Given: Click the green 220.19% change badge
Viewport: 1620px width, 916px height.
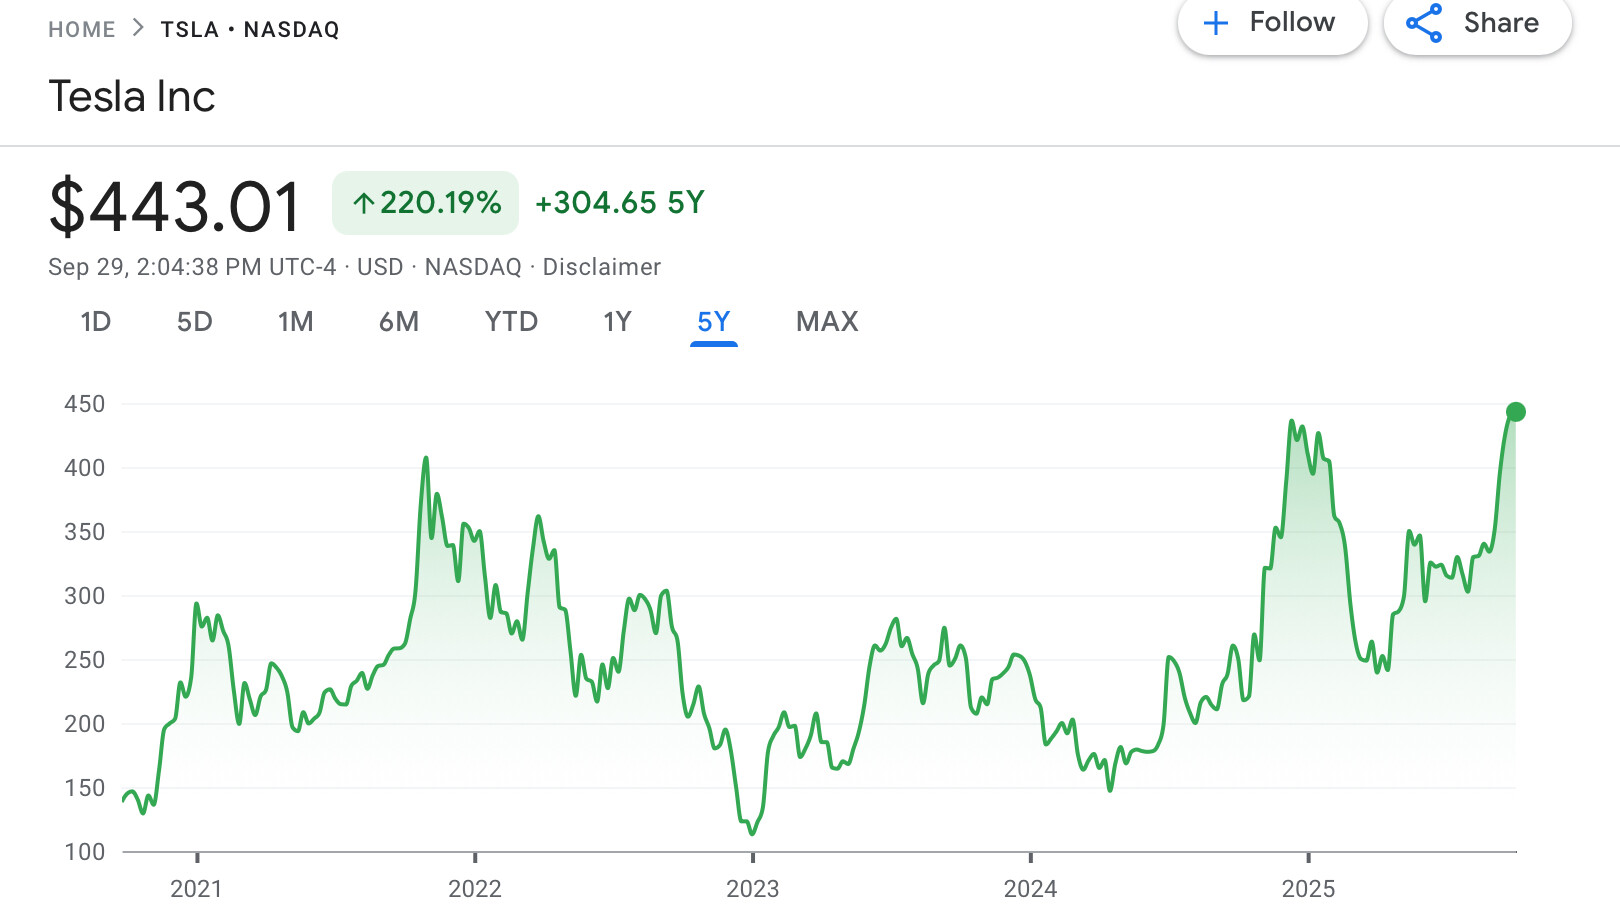Looking at the screenshot, I should point(425,203).
